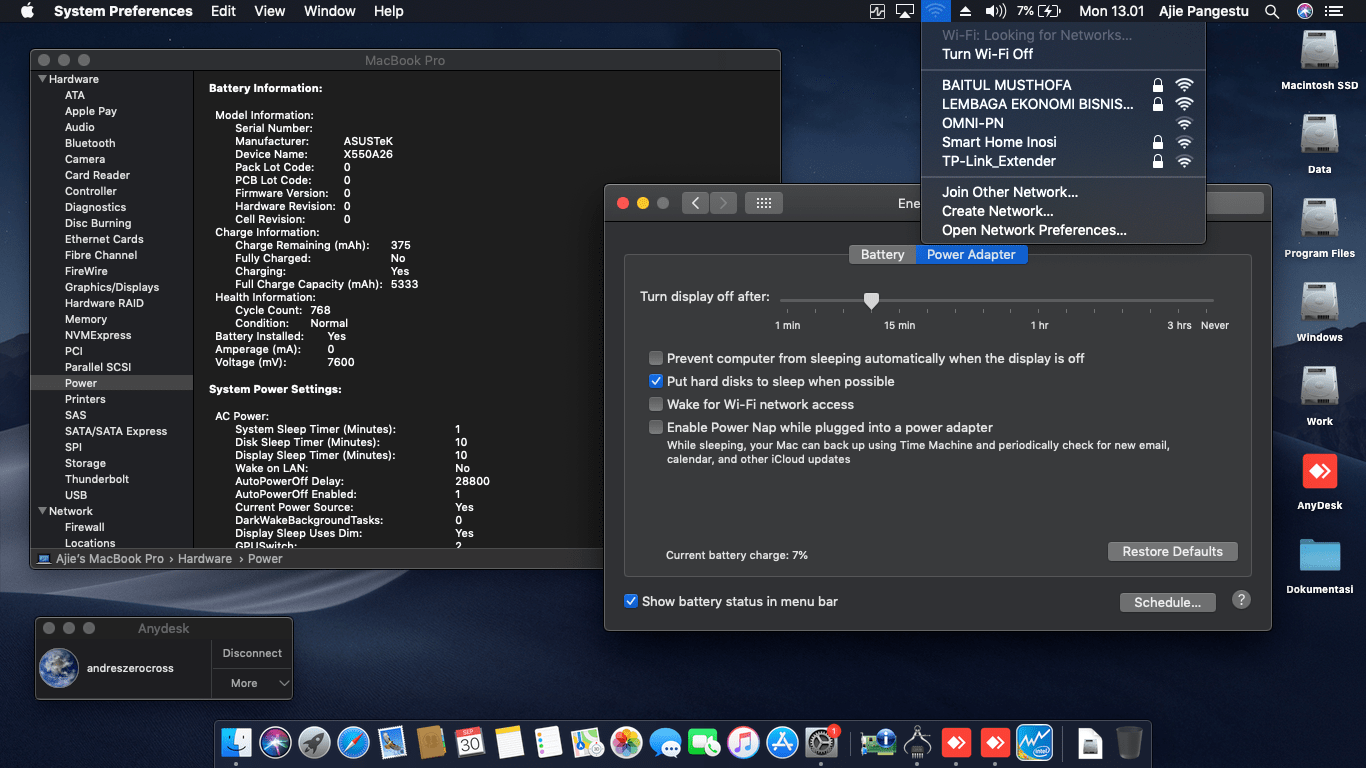This screenshot has height=768, width=1366.
Task: Select Graphics/Displays in sidebar
Action: click(112, 287)
